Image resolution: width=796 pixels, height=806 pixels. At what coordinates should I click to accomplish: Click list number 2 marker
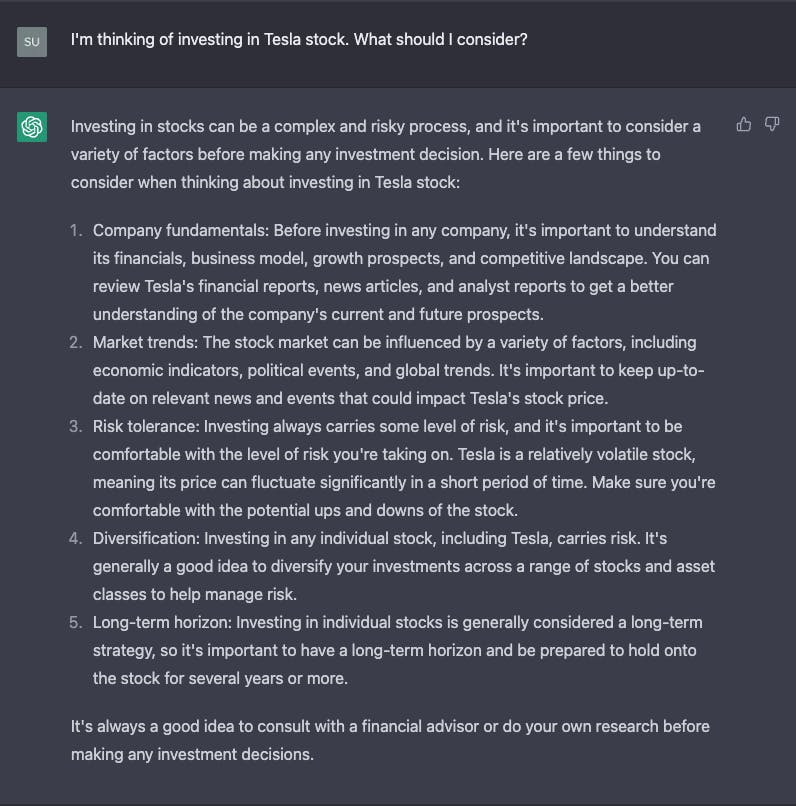click(x=76, y=342)
